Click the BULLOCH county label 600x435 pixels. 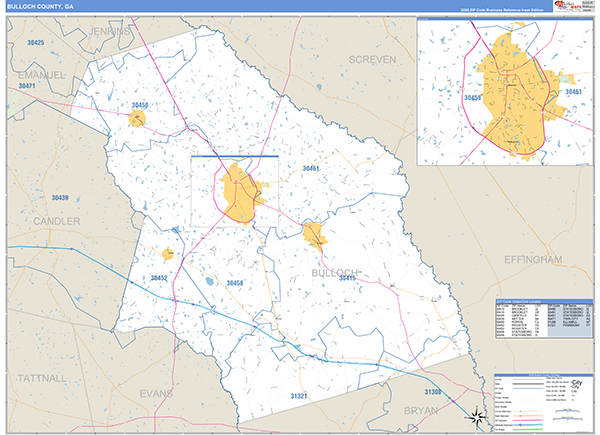(334, 273)
